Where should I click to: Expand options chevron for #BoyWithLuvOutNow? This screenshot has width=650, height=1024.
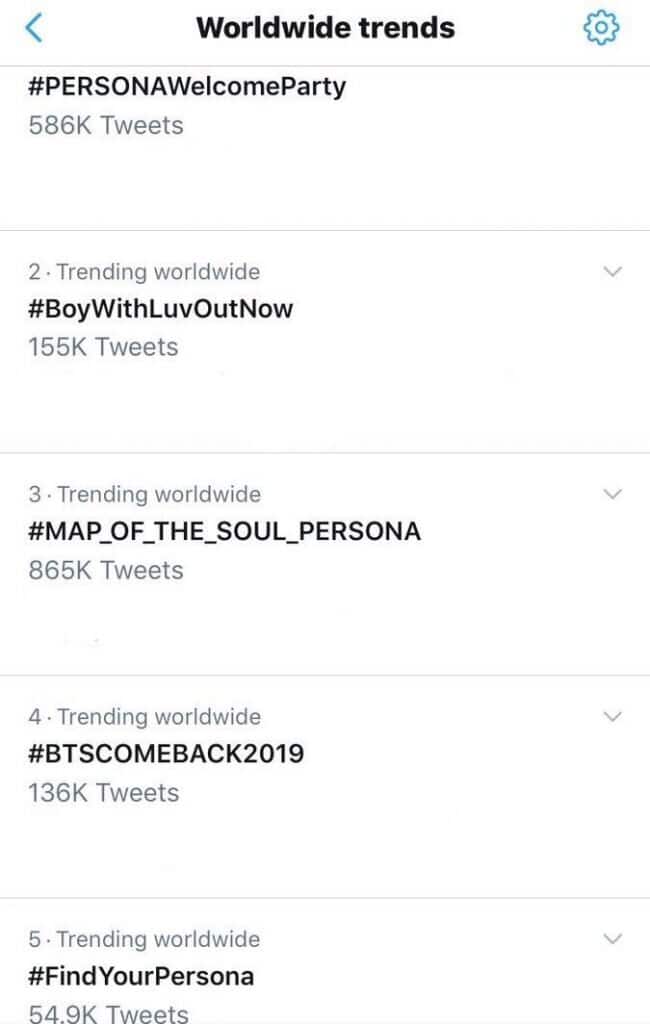[614, 271]
